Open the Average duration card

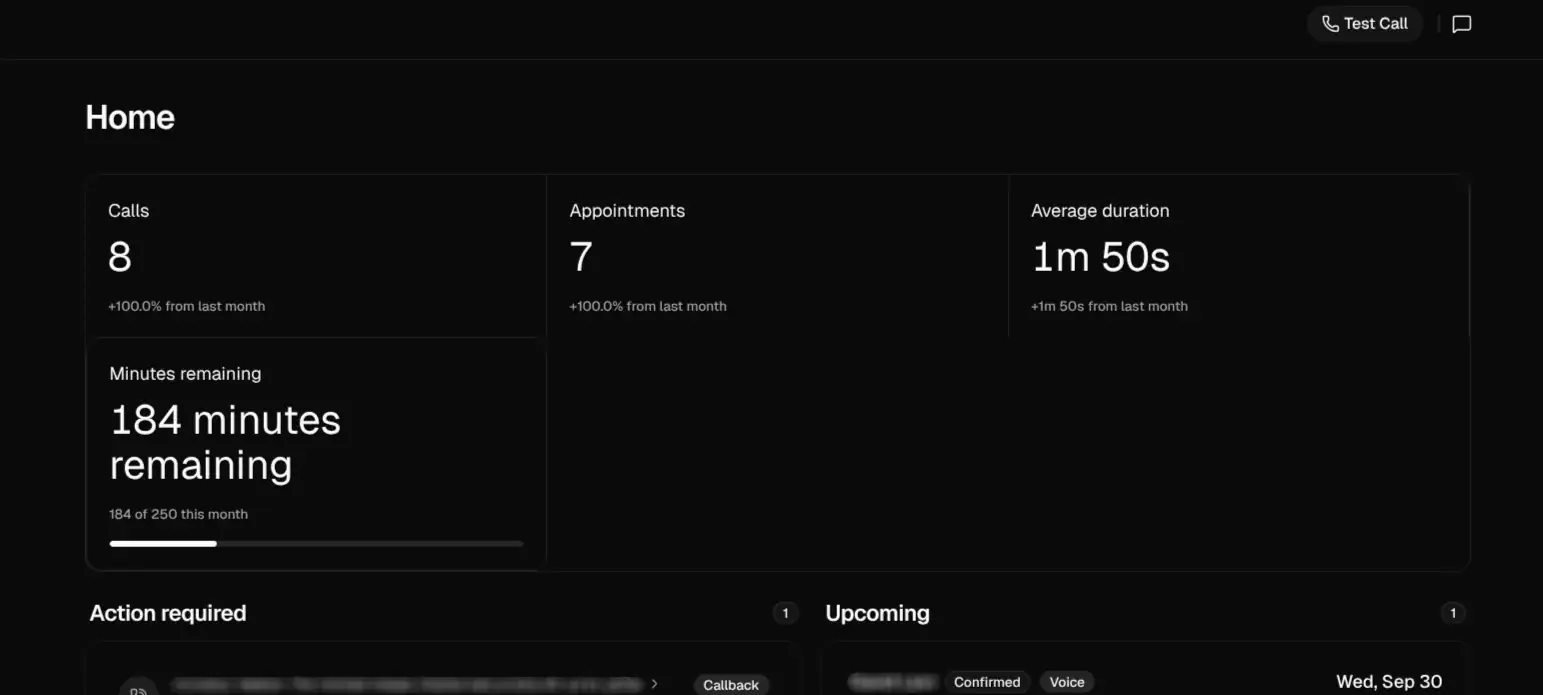coord(1239,256)
